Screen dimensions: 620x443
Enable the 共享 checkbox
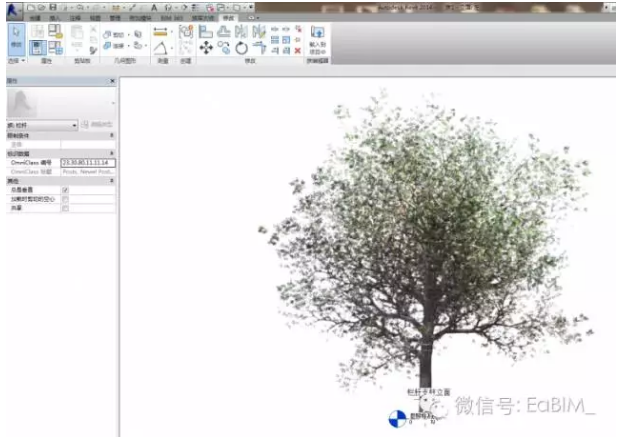coord(66,208)
